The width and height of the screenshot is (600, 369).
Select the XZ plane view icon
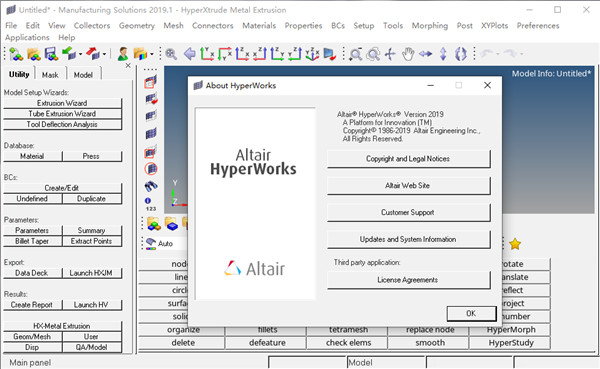pyautogui.click(x=242, y=54)
